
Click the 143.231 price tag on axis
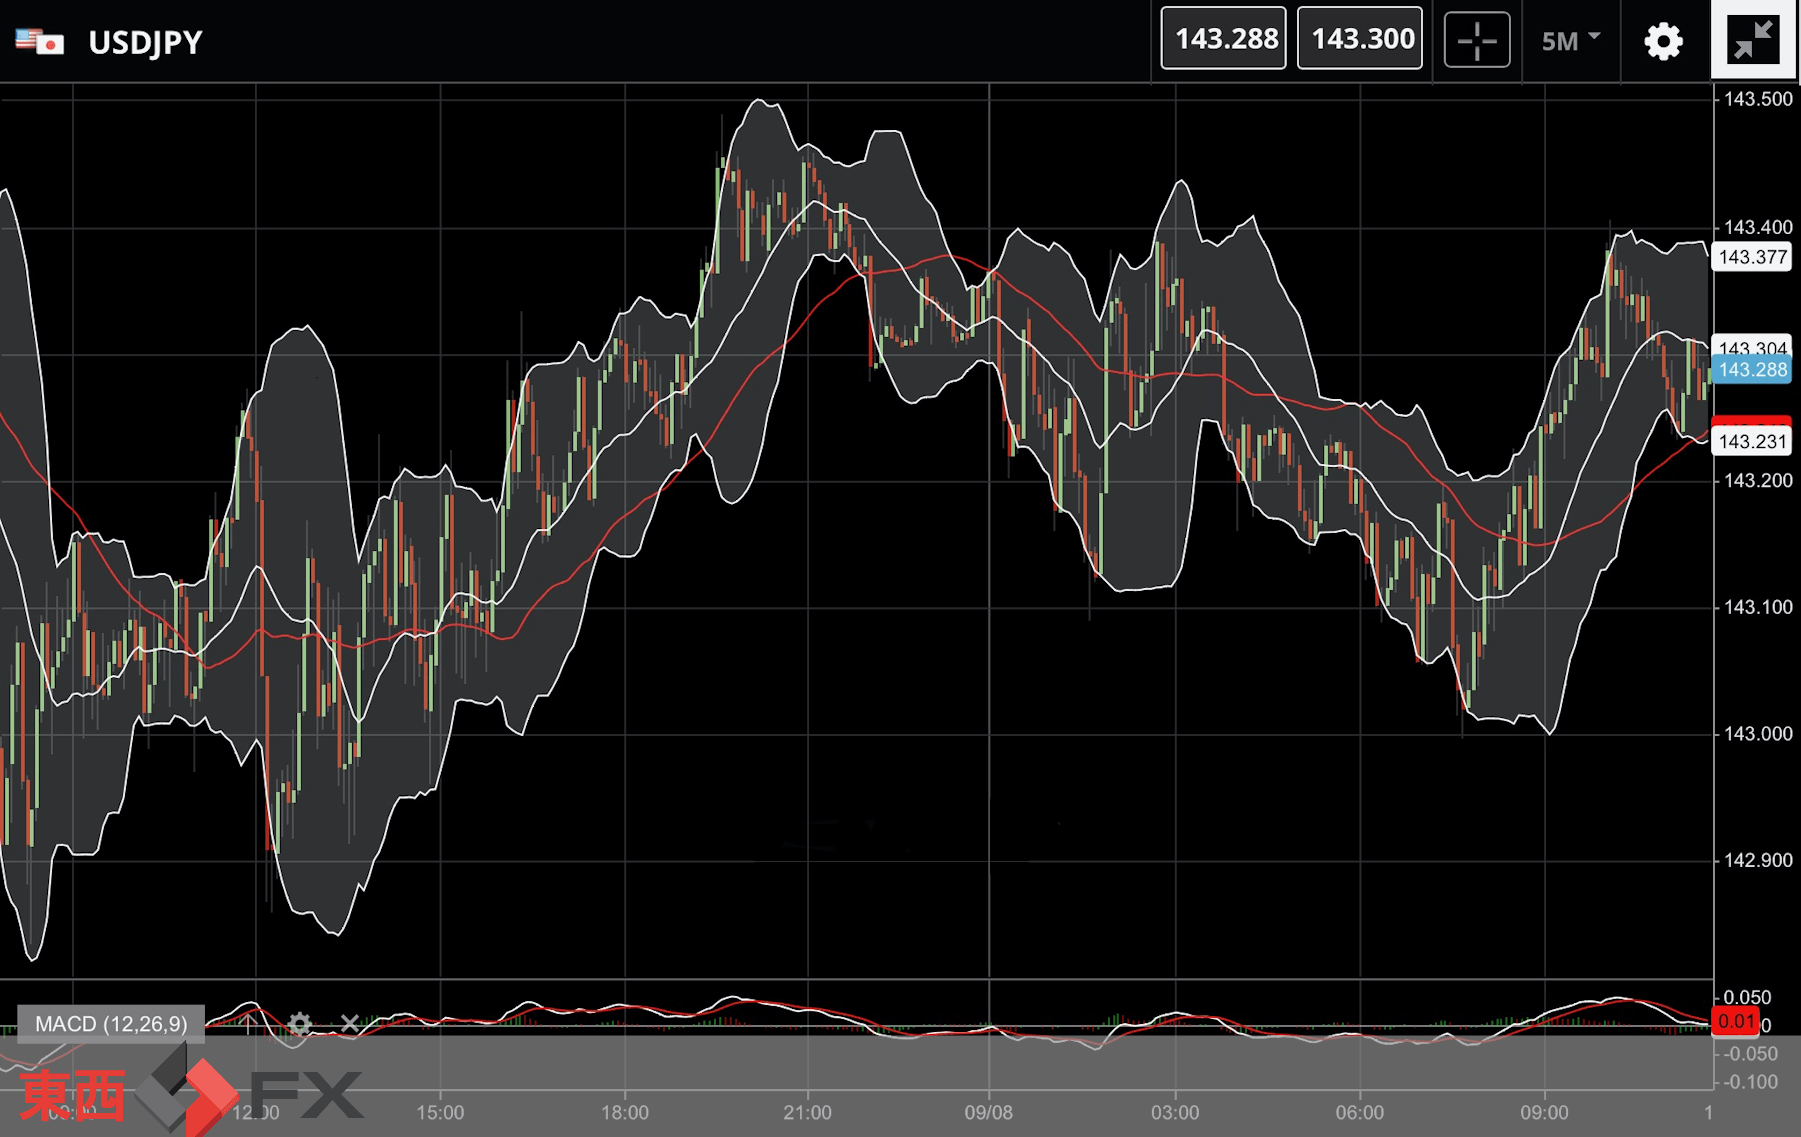pyautogui.click(x=1751, y=441)
